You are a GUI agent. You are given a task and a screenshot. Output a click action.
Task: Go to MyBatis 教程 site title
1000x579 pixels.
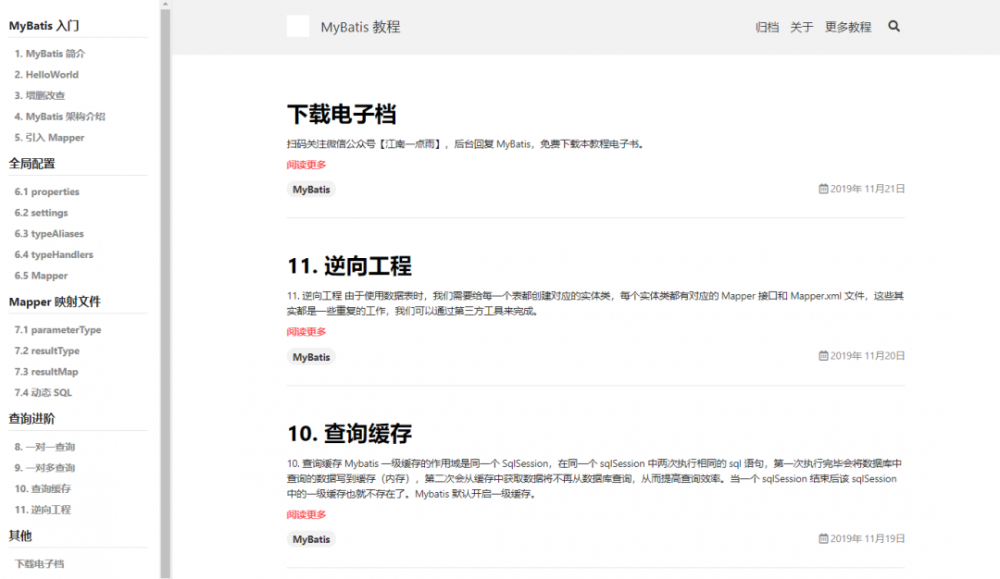click(360, 27)
